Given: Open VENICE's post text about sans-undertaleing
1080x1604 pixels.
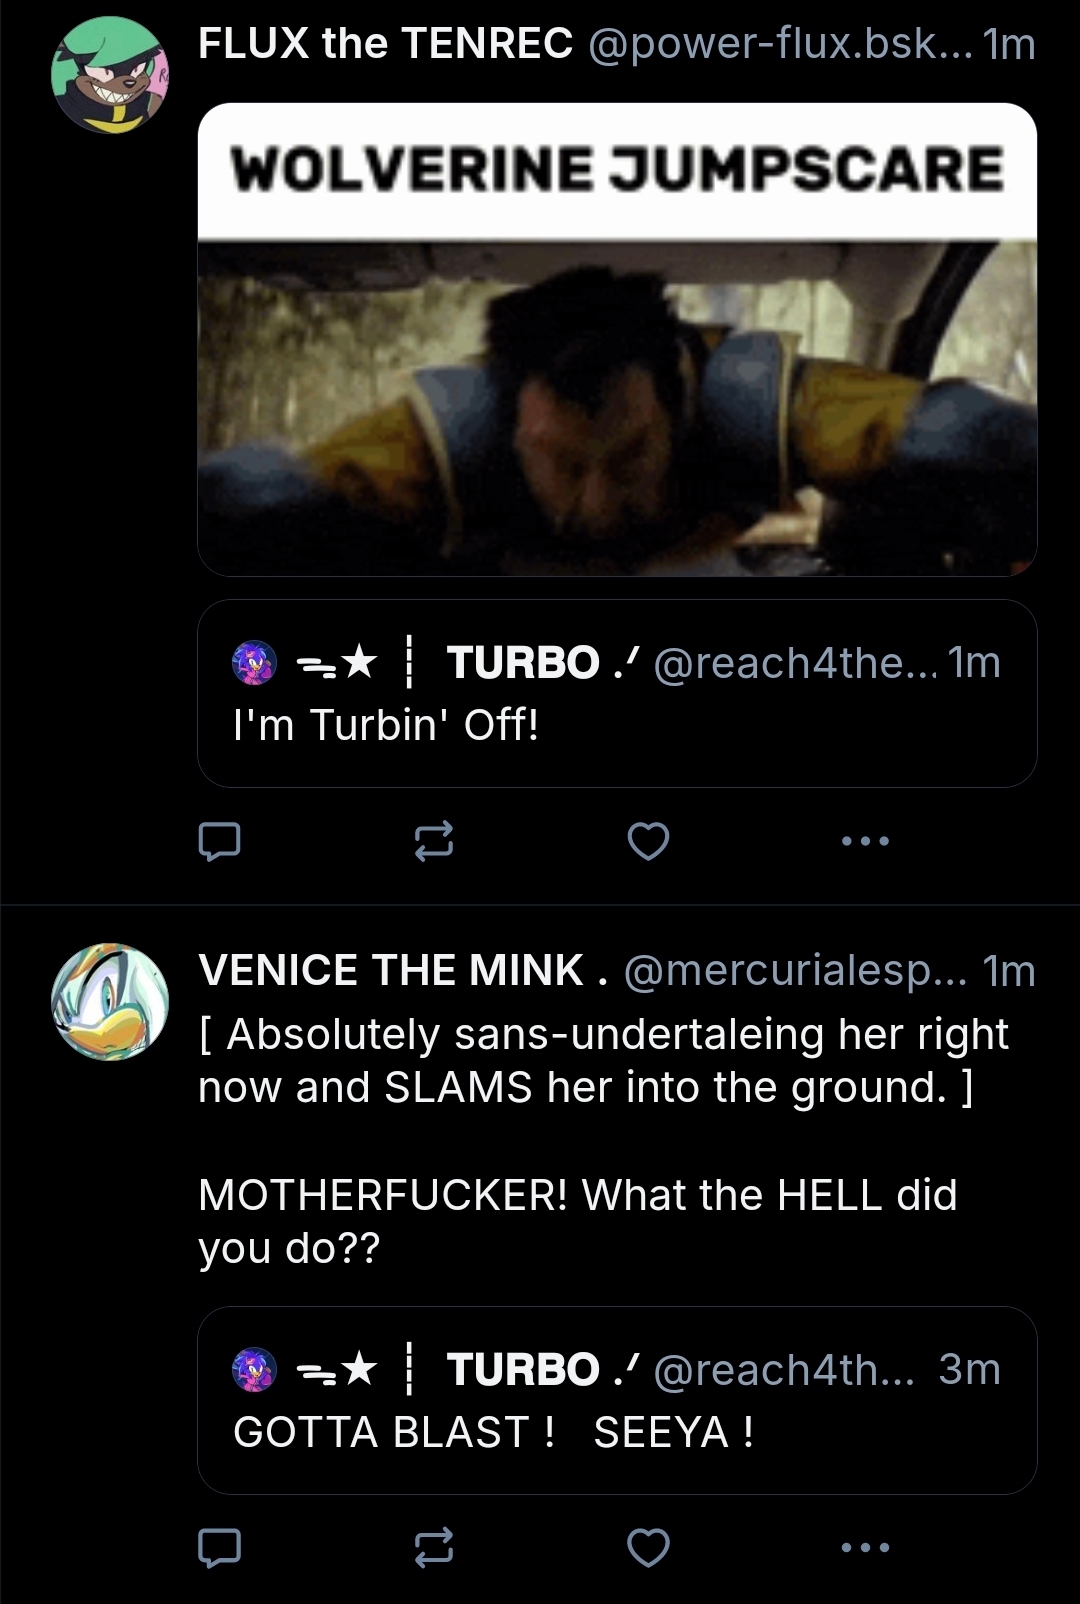Looking at the screenshot, I should coord(603,1061).
